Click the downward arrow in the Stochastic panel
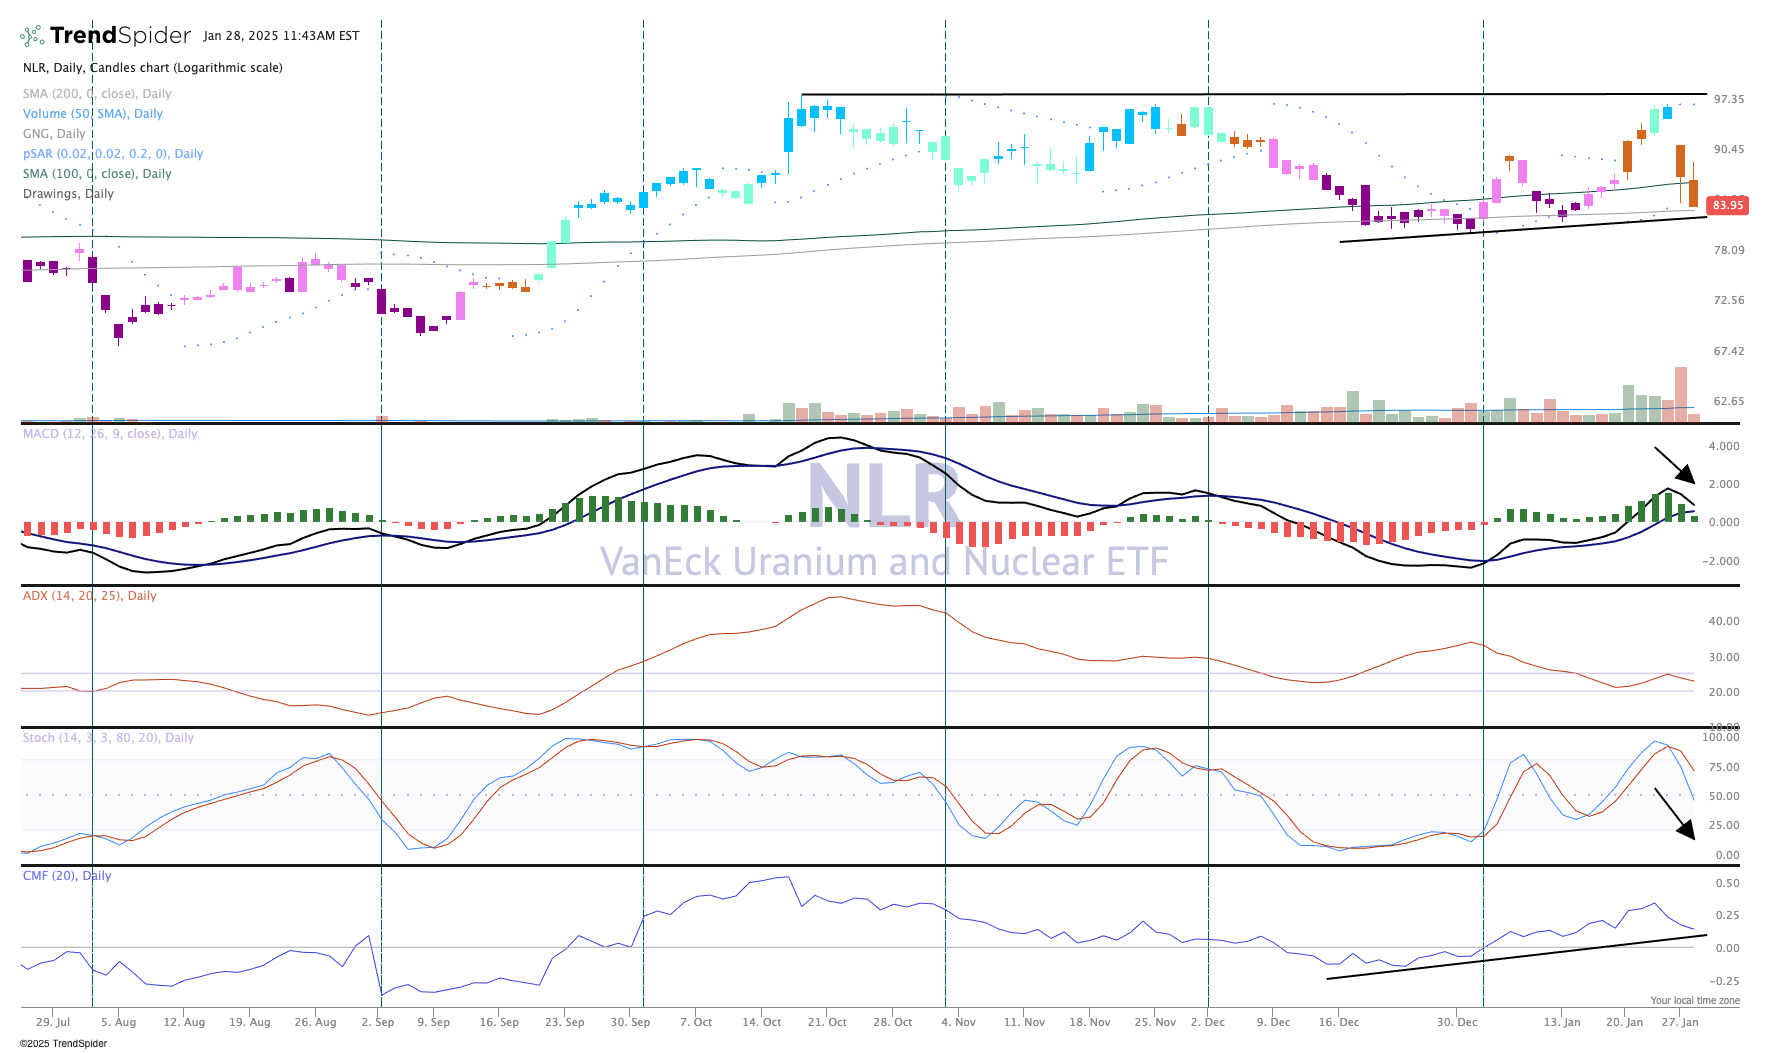Screen dimensions: 1770x1053 (1675, 813)
